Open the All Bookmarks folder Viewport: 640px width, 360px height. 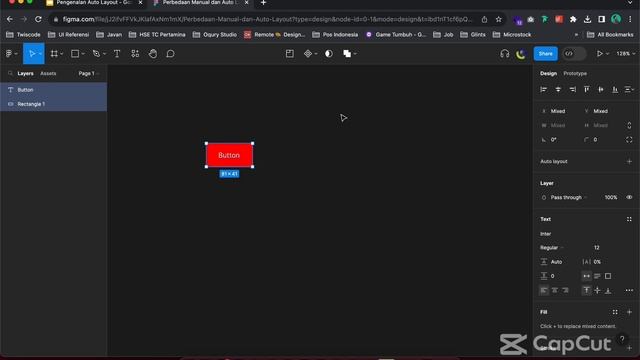(x=610, y=35)
